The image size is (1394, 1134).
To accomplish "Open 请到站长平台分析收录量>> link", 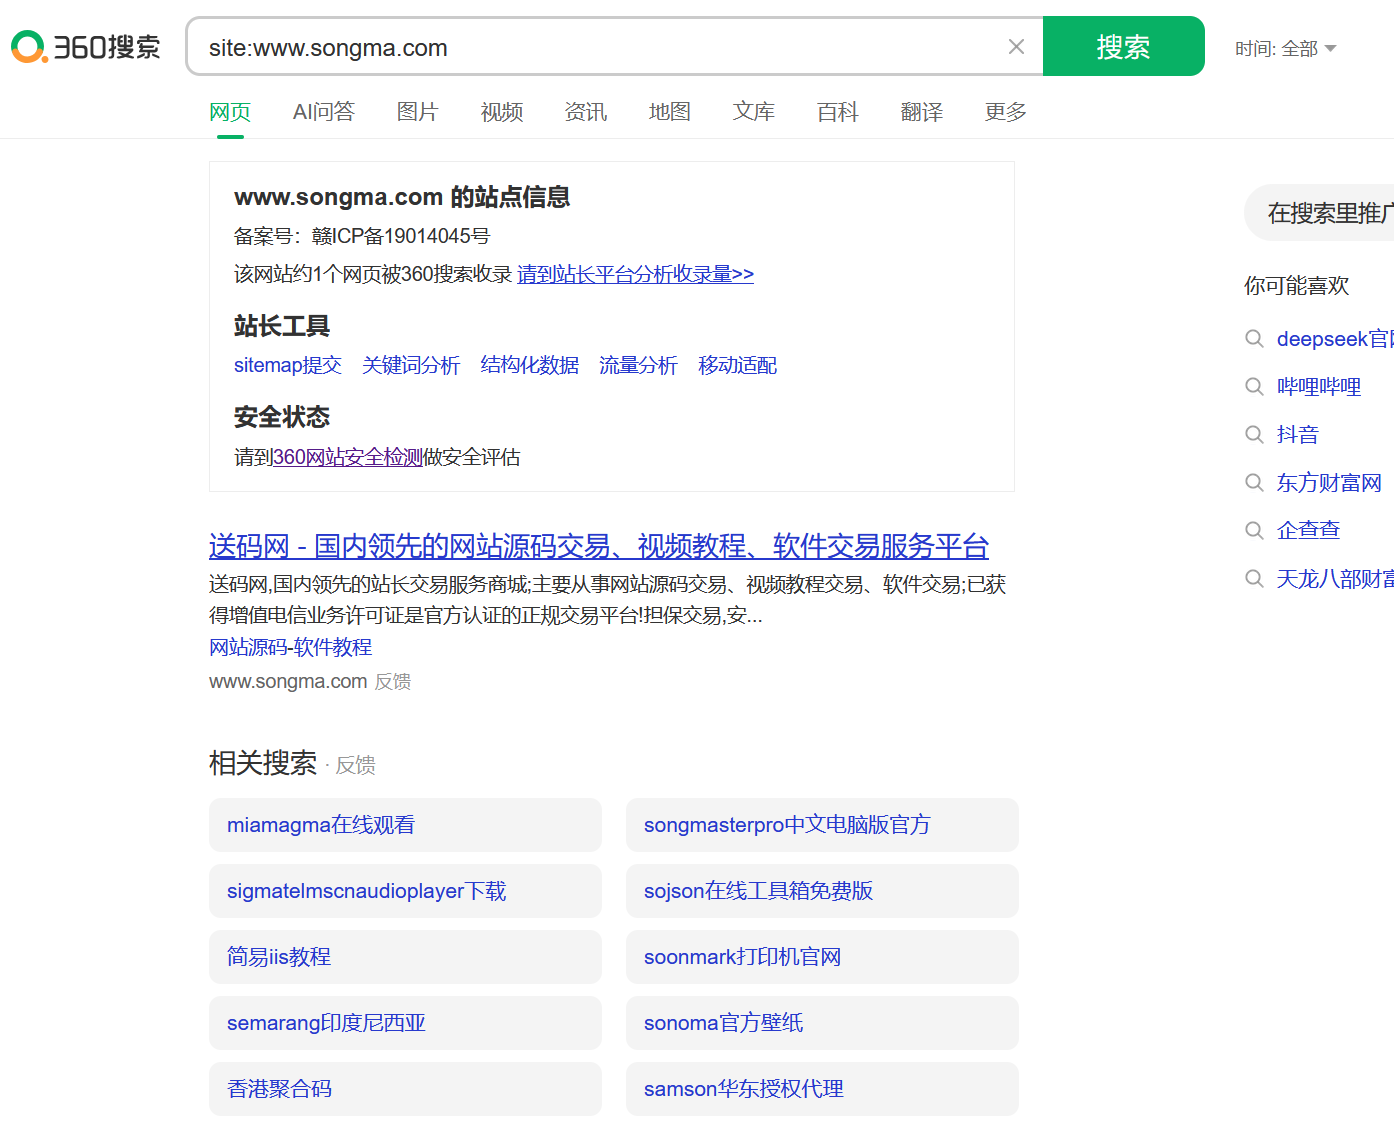I will click(x=635, y=274).
